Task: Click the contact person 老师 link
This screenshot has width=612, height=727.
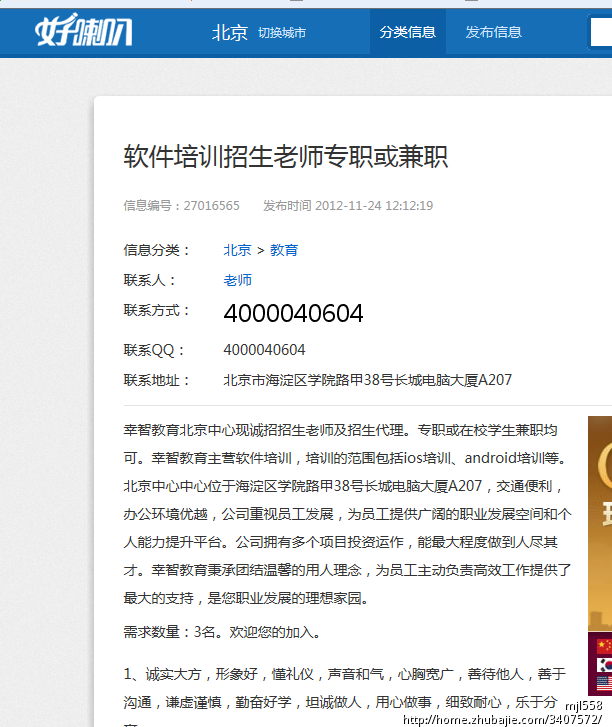Action: [237, 280]
